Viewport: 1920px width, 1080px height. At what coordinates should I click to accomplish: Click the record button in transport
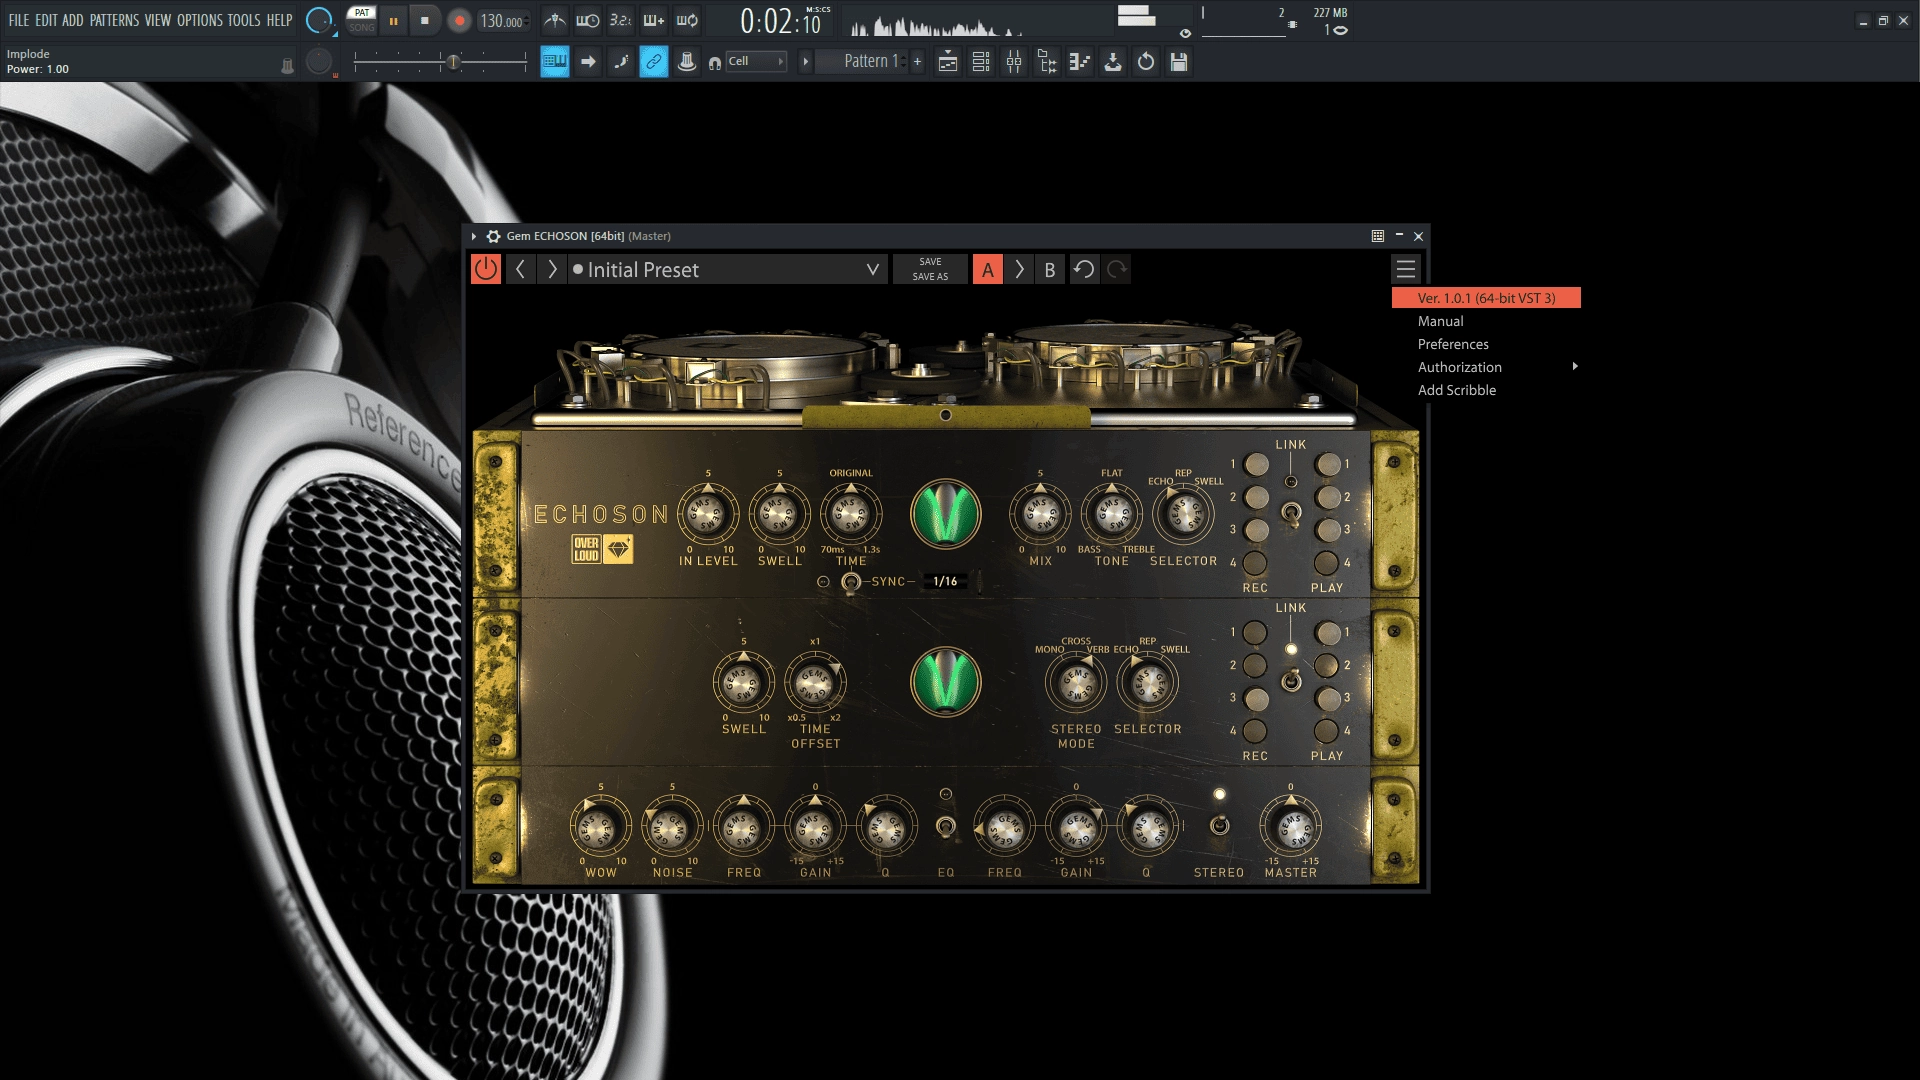click(x=459, y=20)
